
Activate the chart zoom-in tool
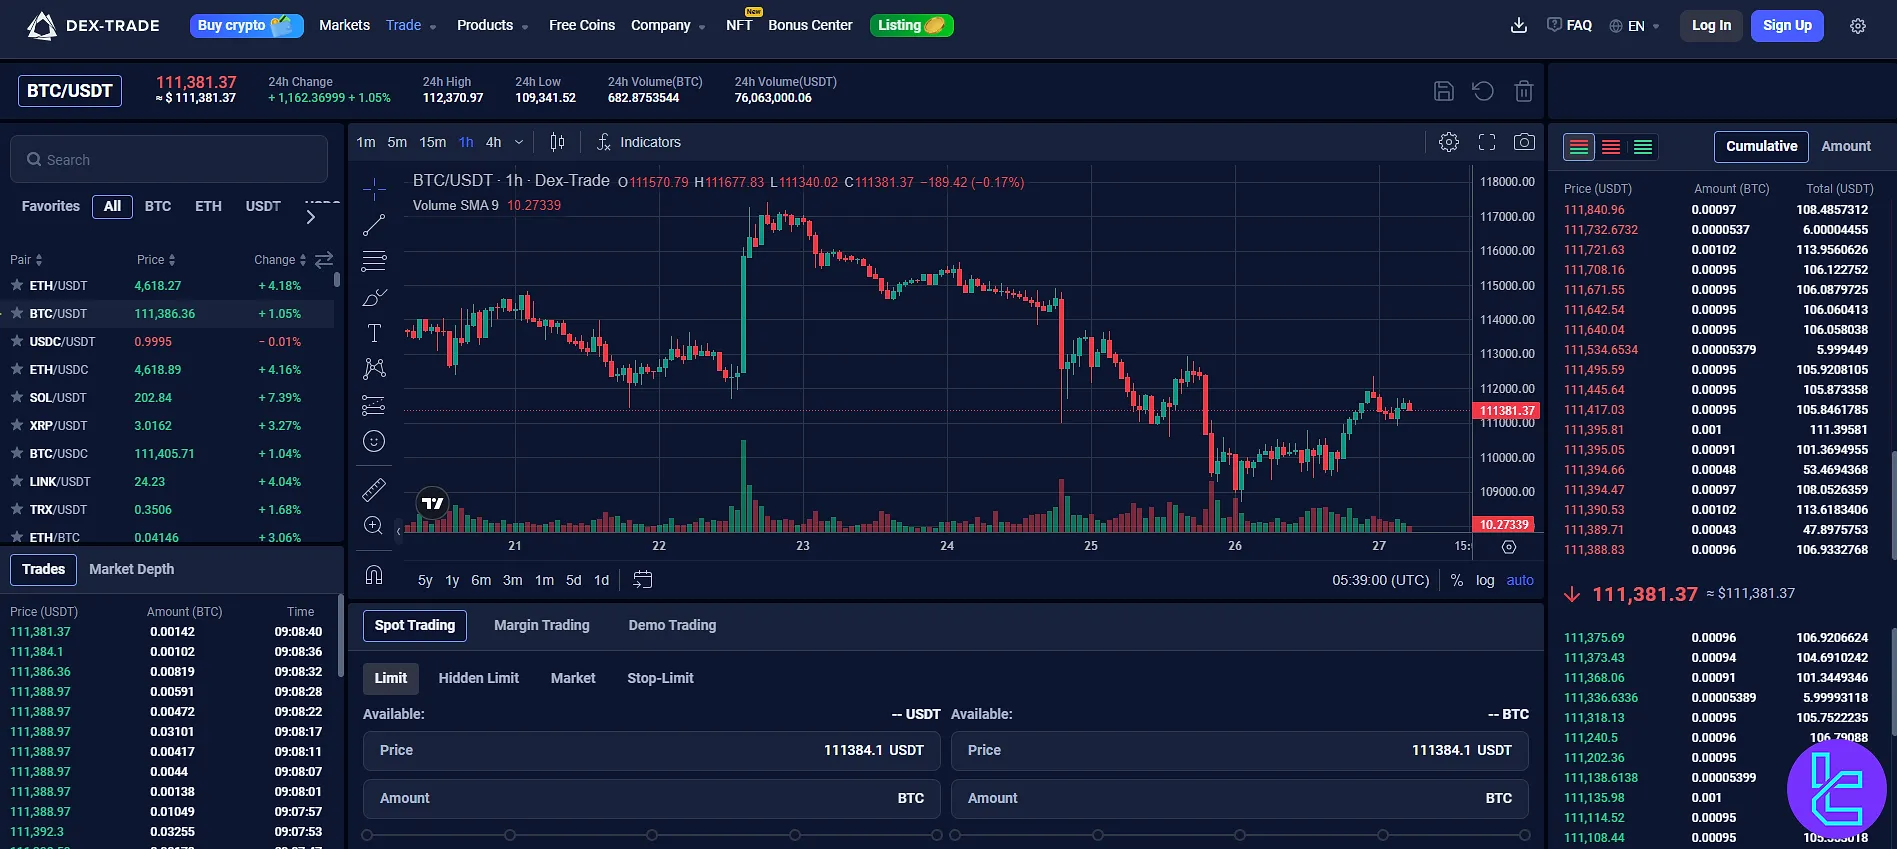374,526
